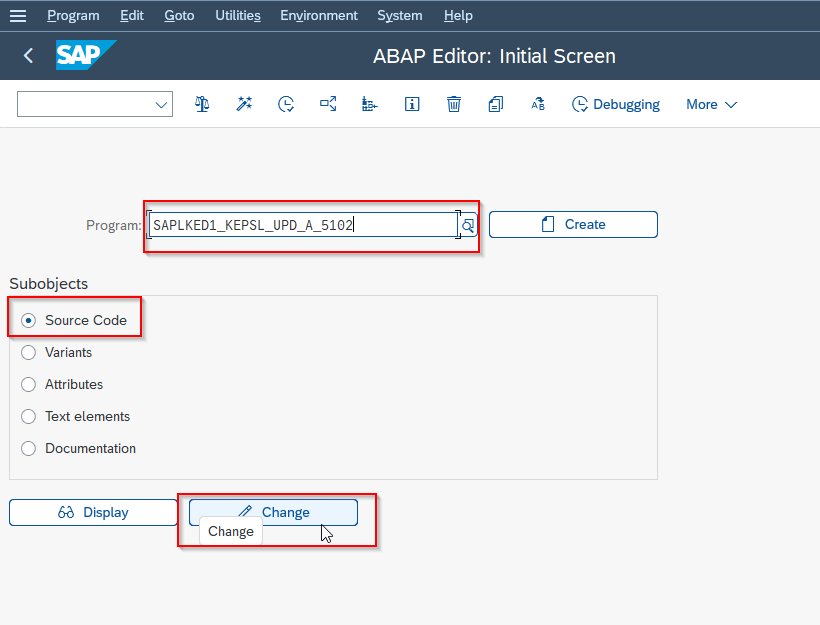The height and width of the screenshot is (625, 820).
Task: Select the Source Code radio button
Action: (28, 319)
